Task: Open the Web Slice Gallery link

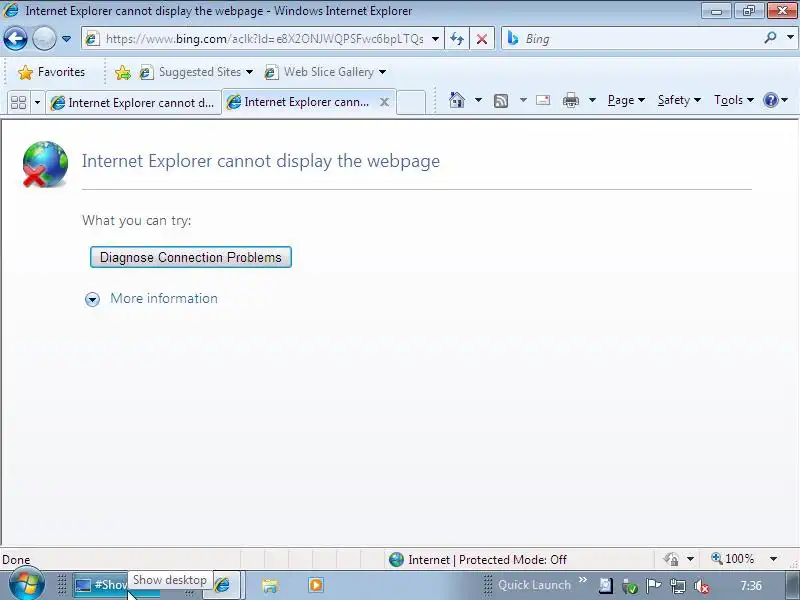Action: tap(325, 72)
